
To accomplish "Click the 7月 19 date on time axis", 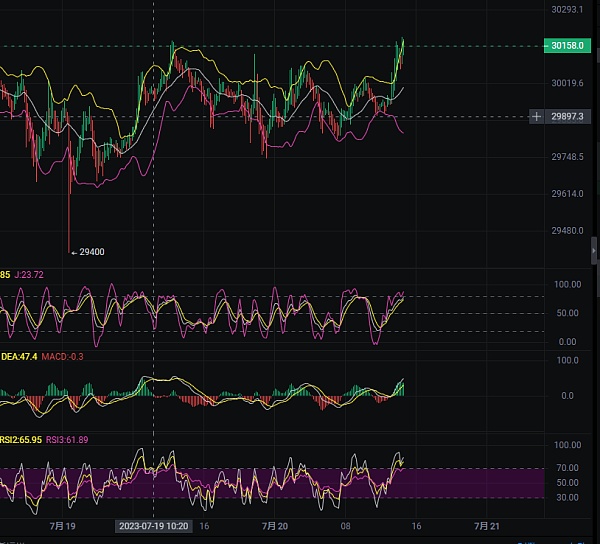I will pyautogui.click(x=62, y=525).
